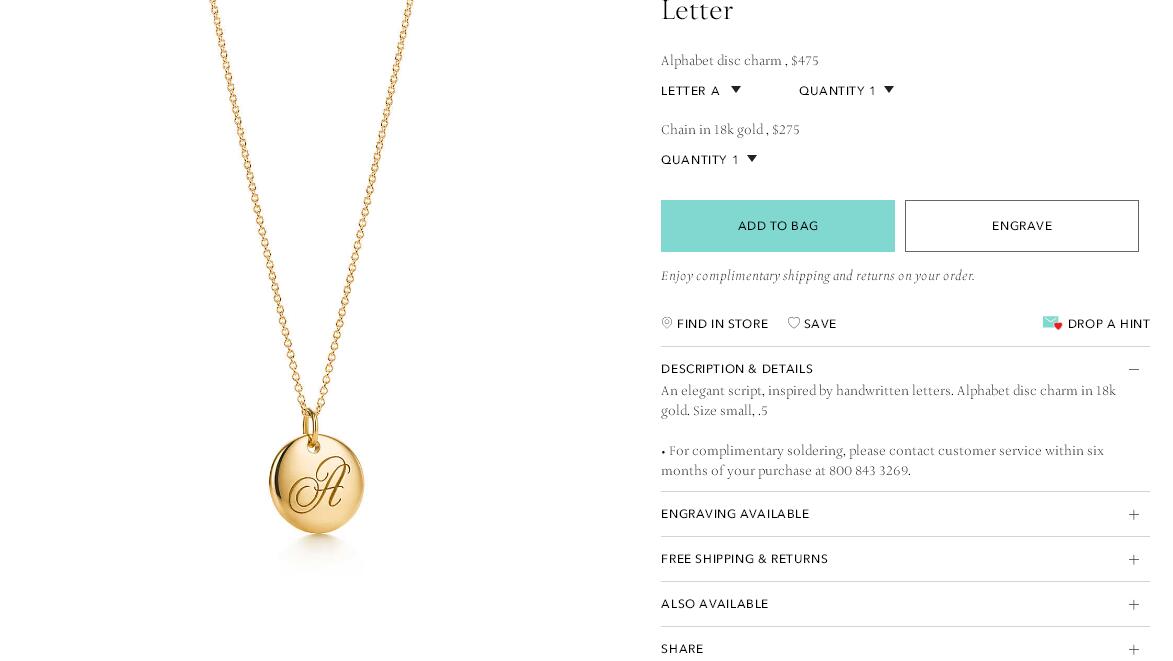Viewport: 1173px width, 661px height.
Task: Expand the Also Available section
Action: pyautogui.click(x=905, y=604)
